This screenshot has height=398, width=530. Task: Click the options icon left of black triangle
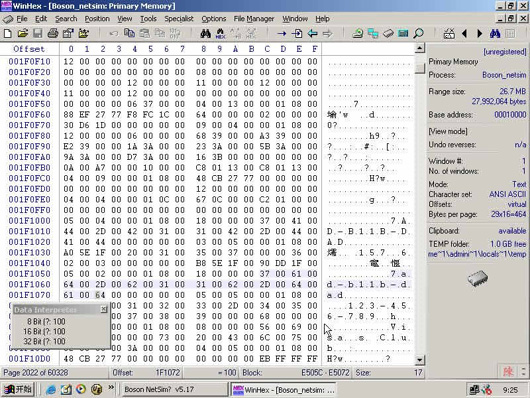[449, 33]
